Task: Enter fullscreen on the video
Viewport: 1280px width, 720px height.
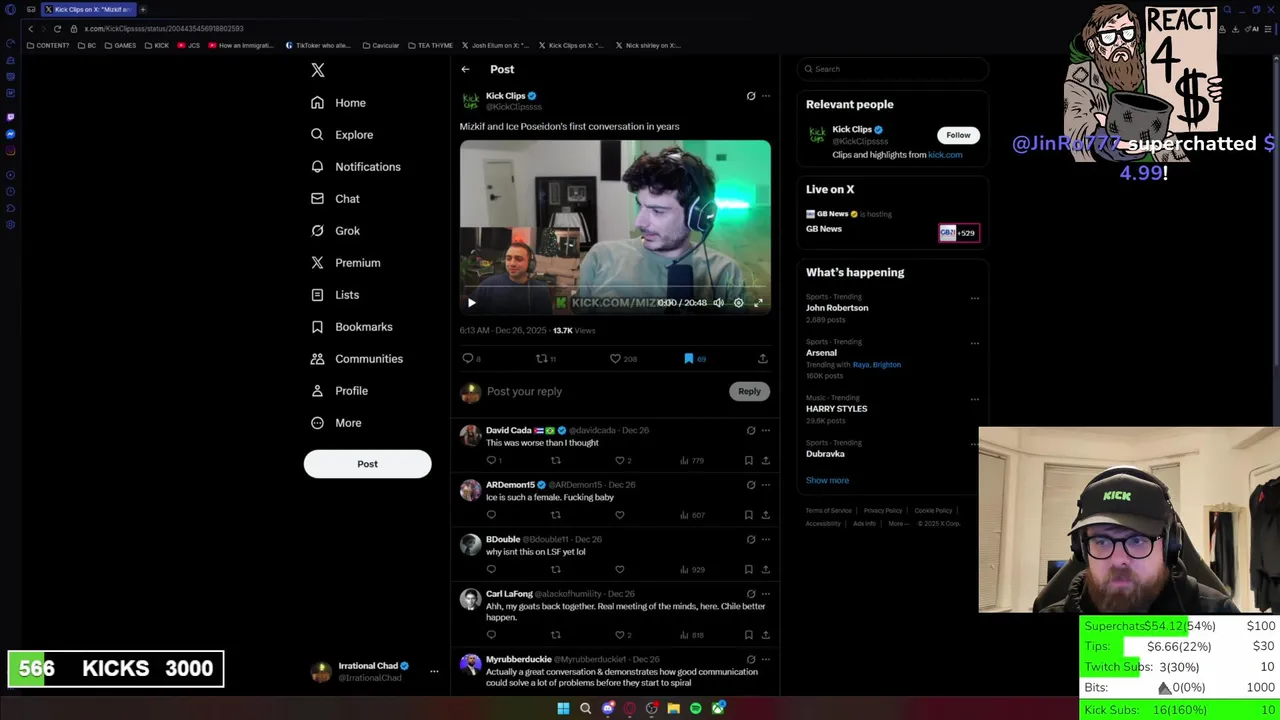Action: [758, 303]
